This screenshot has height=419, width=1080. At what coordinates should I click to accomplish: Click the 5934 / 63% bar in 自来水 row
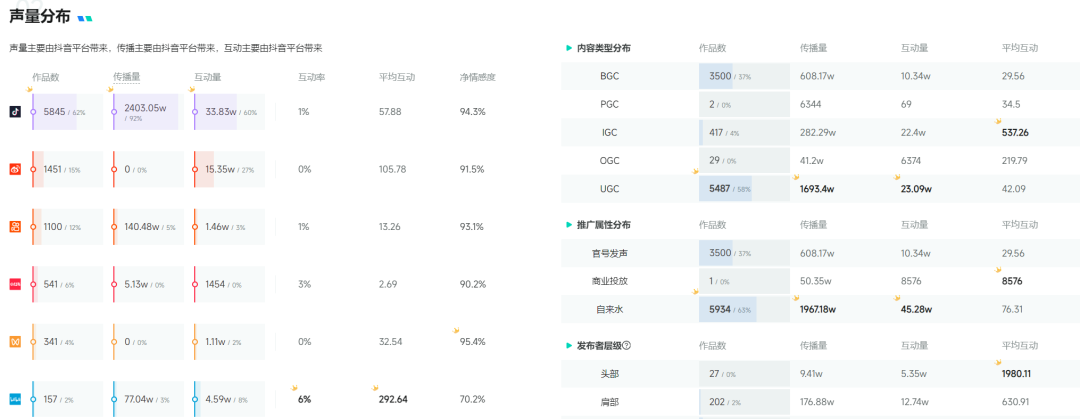click(745, 309)
